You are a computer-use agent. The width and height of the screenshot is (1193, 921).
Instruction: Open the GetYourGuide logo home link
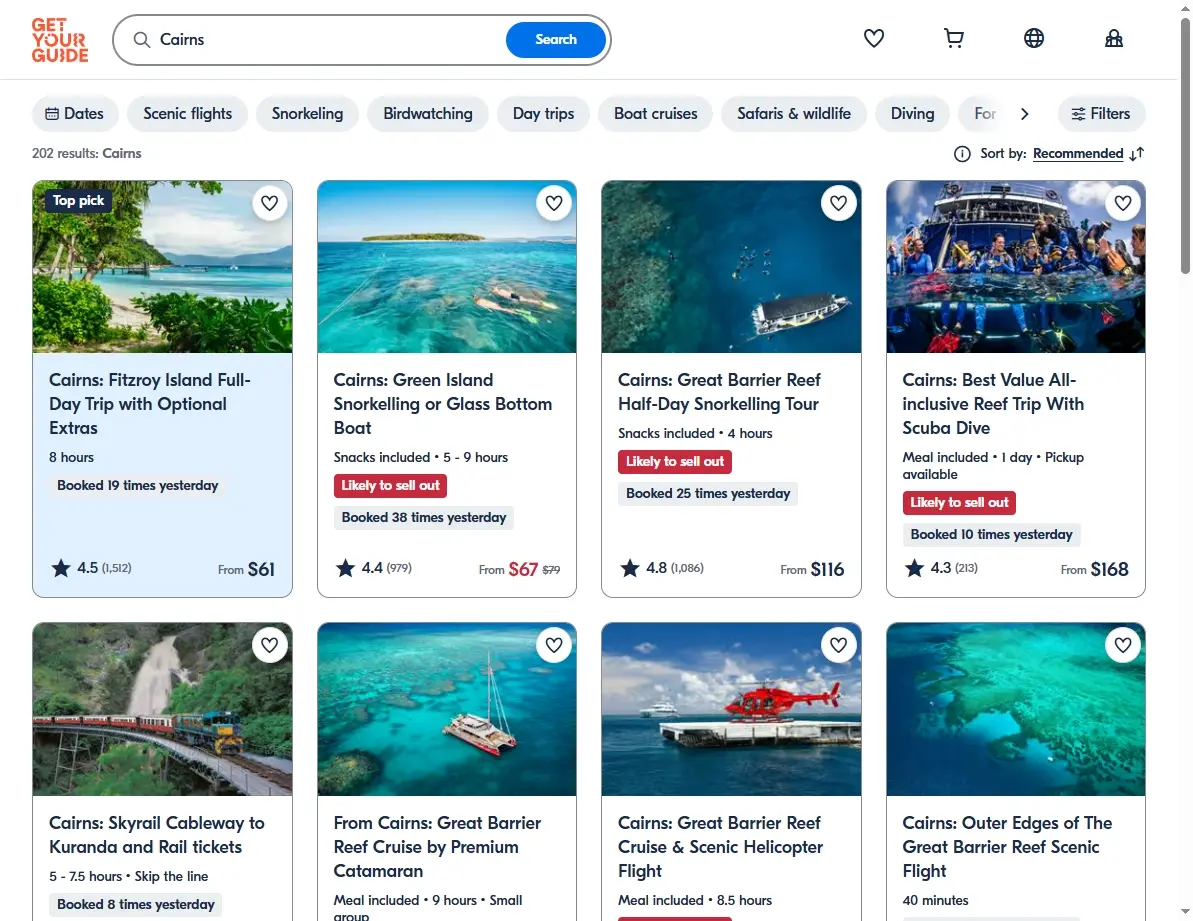coord(60,40)
